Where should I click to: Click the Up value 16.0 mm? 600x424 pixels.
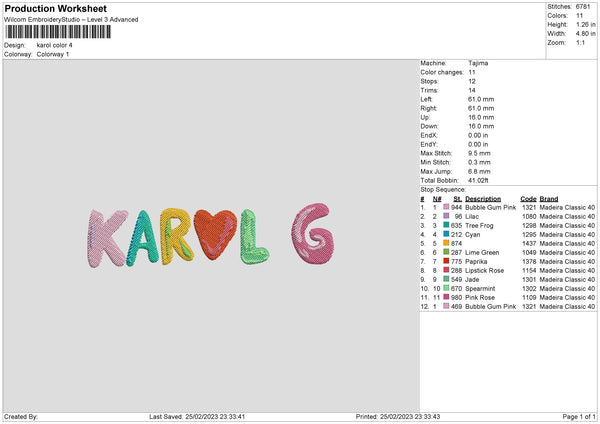(481, 117)
